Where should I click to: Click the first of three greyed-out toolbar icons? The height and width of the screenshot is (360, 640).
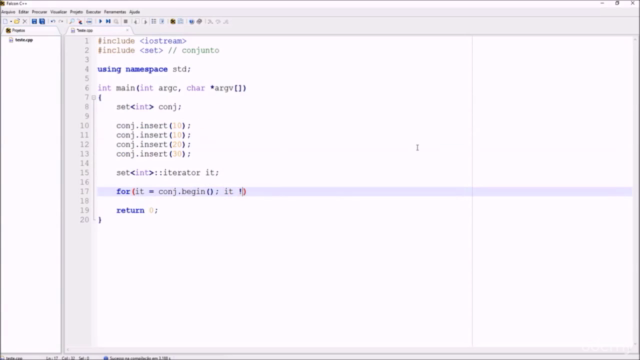click(210, 21)
